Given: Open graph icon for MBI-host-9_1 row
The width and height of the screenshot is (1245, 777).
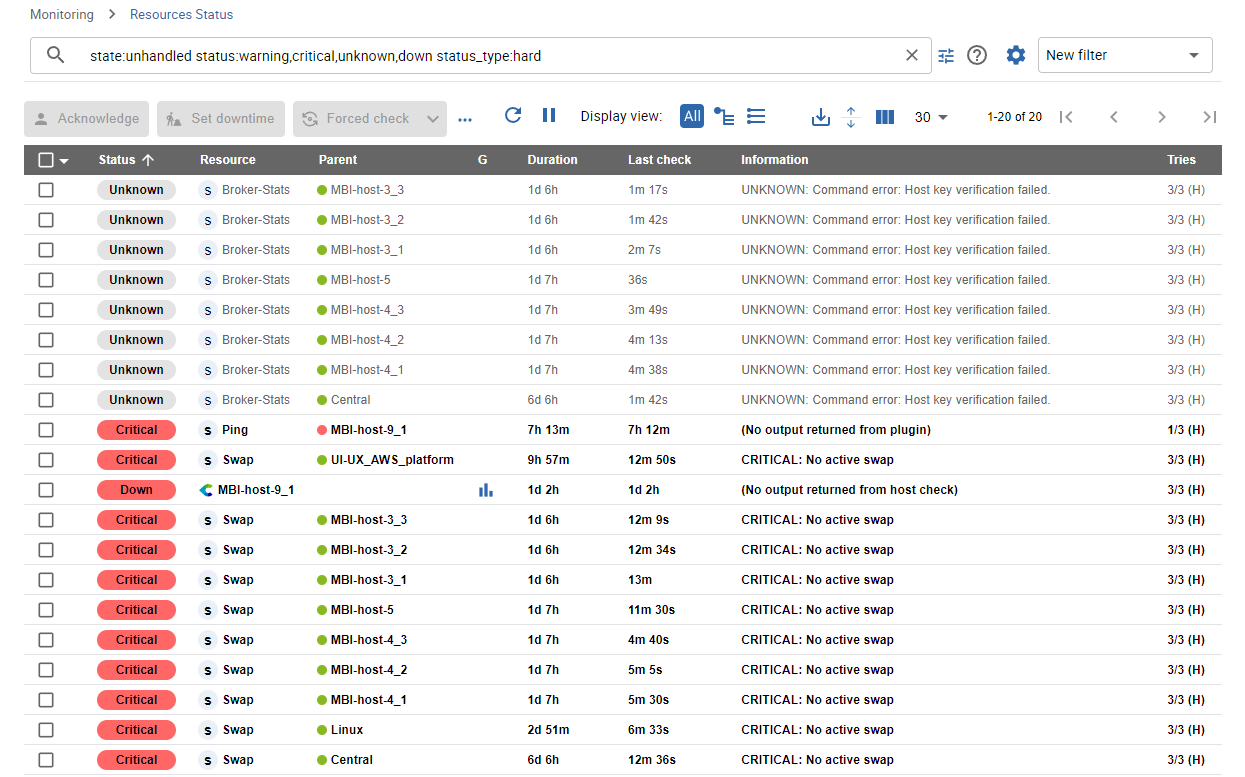Looking at the screenshot, I should 486,490.
